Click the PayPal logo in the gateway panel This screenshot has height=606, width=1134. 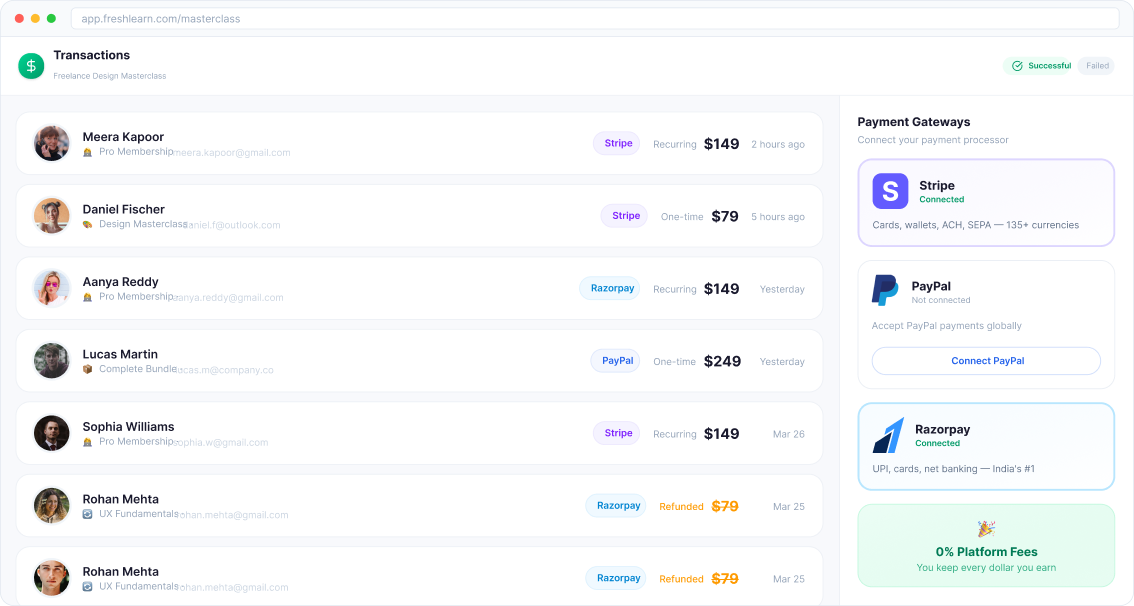point(885,289)
